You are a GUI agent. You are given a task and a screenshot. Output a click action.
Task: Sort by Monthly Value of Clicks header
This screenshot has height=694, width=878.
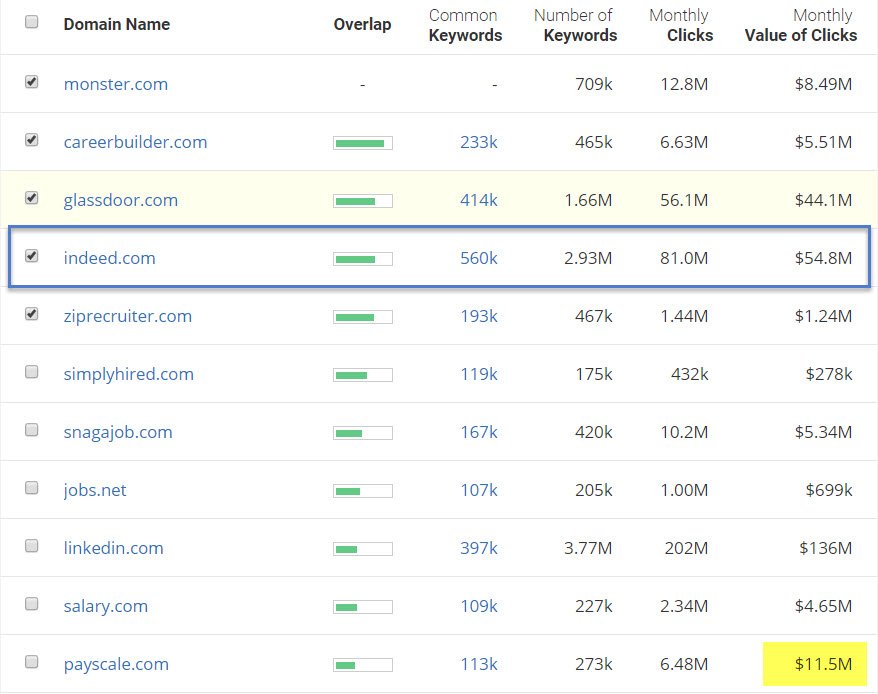pyautogui.click(x=801, y=25)
